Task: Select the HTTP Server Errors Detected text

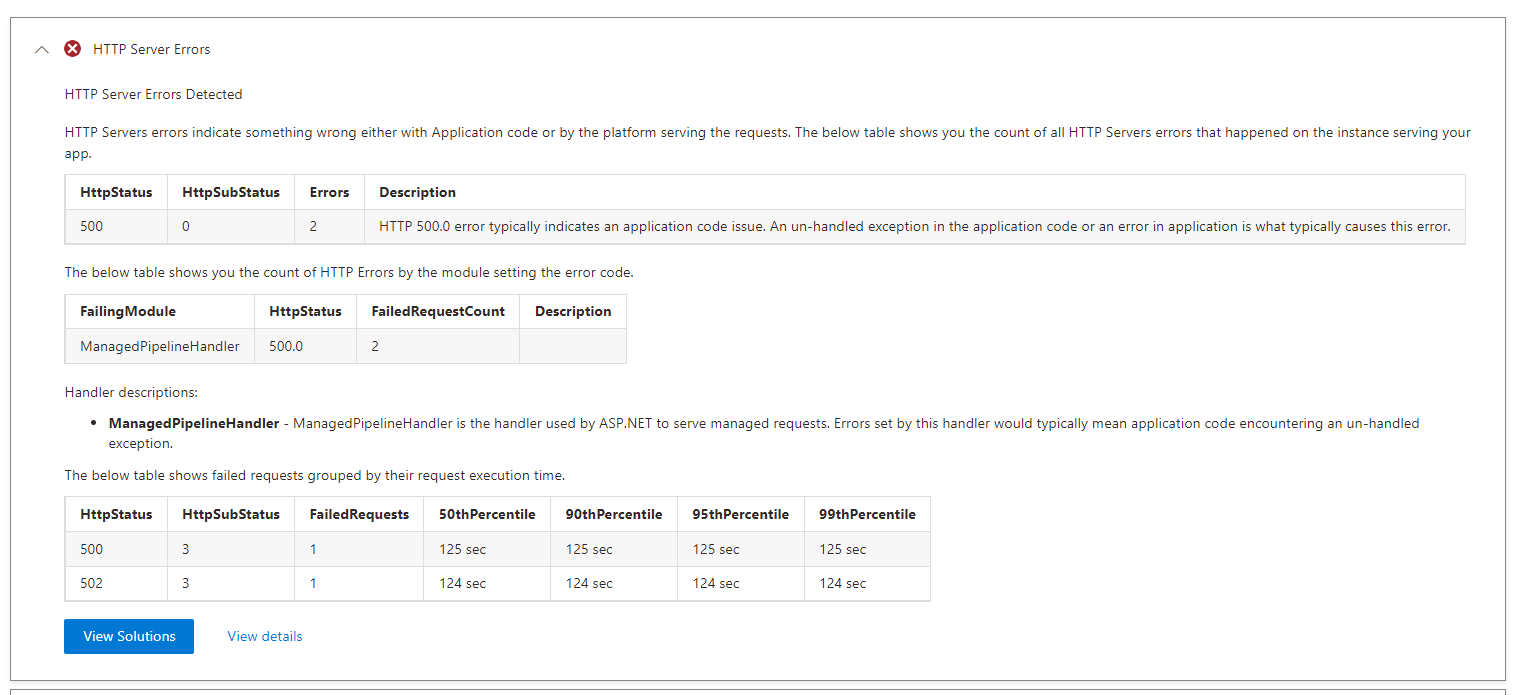Action: pos(154,94)
